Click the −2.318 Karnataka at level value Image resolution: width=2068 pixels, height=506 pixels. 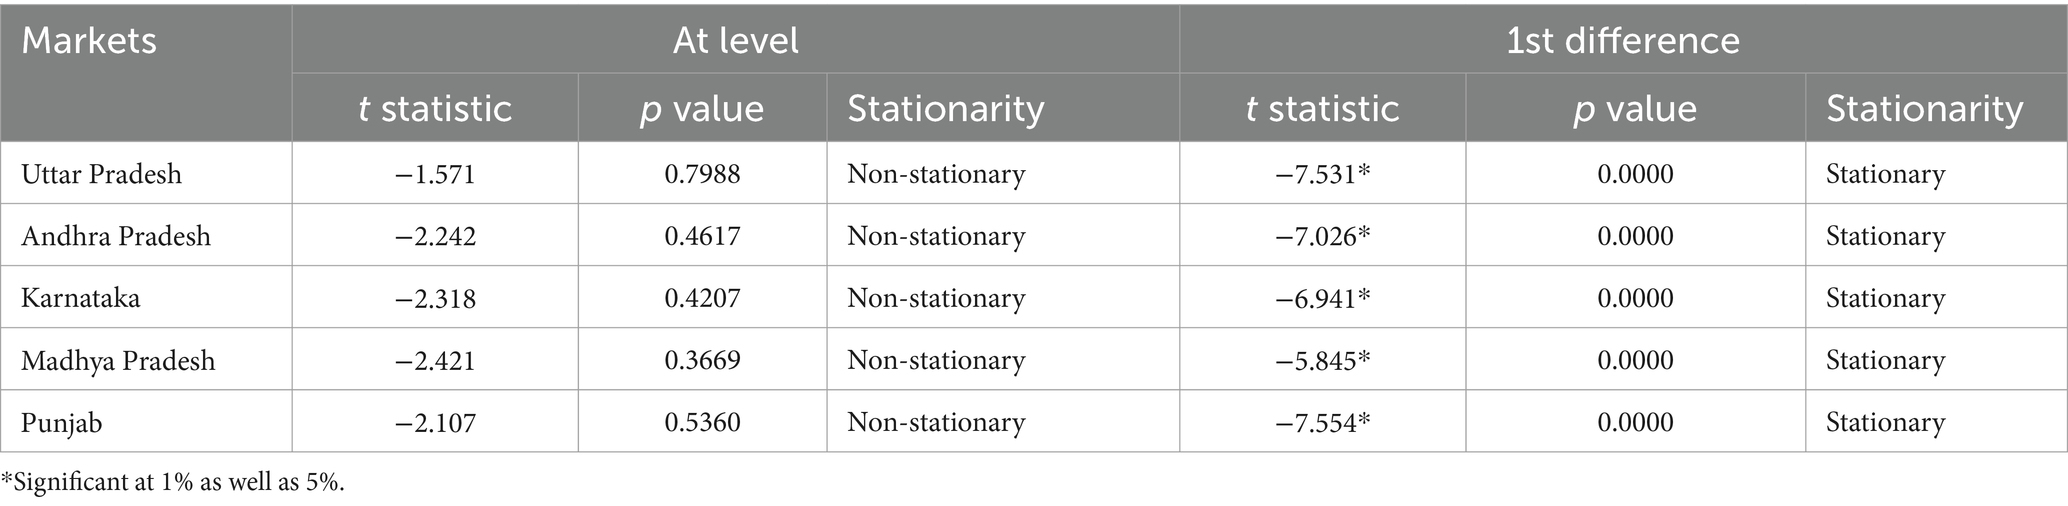(x=435, y=298)
